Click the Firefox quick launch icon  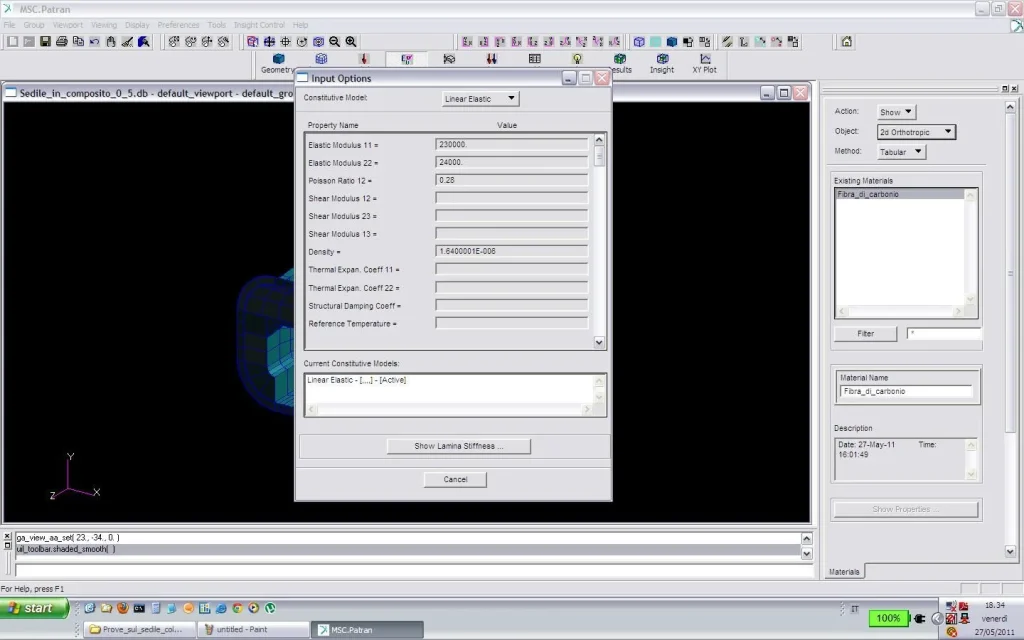[123, 608]
